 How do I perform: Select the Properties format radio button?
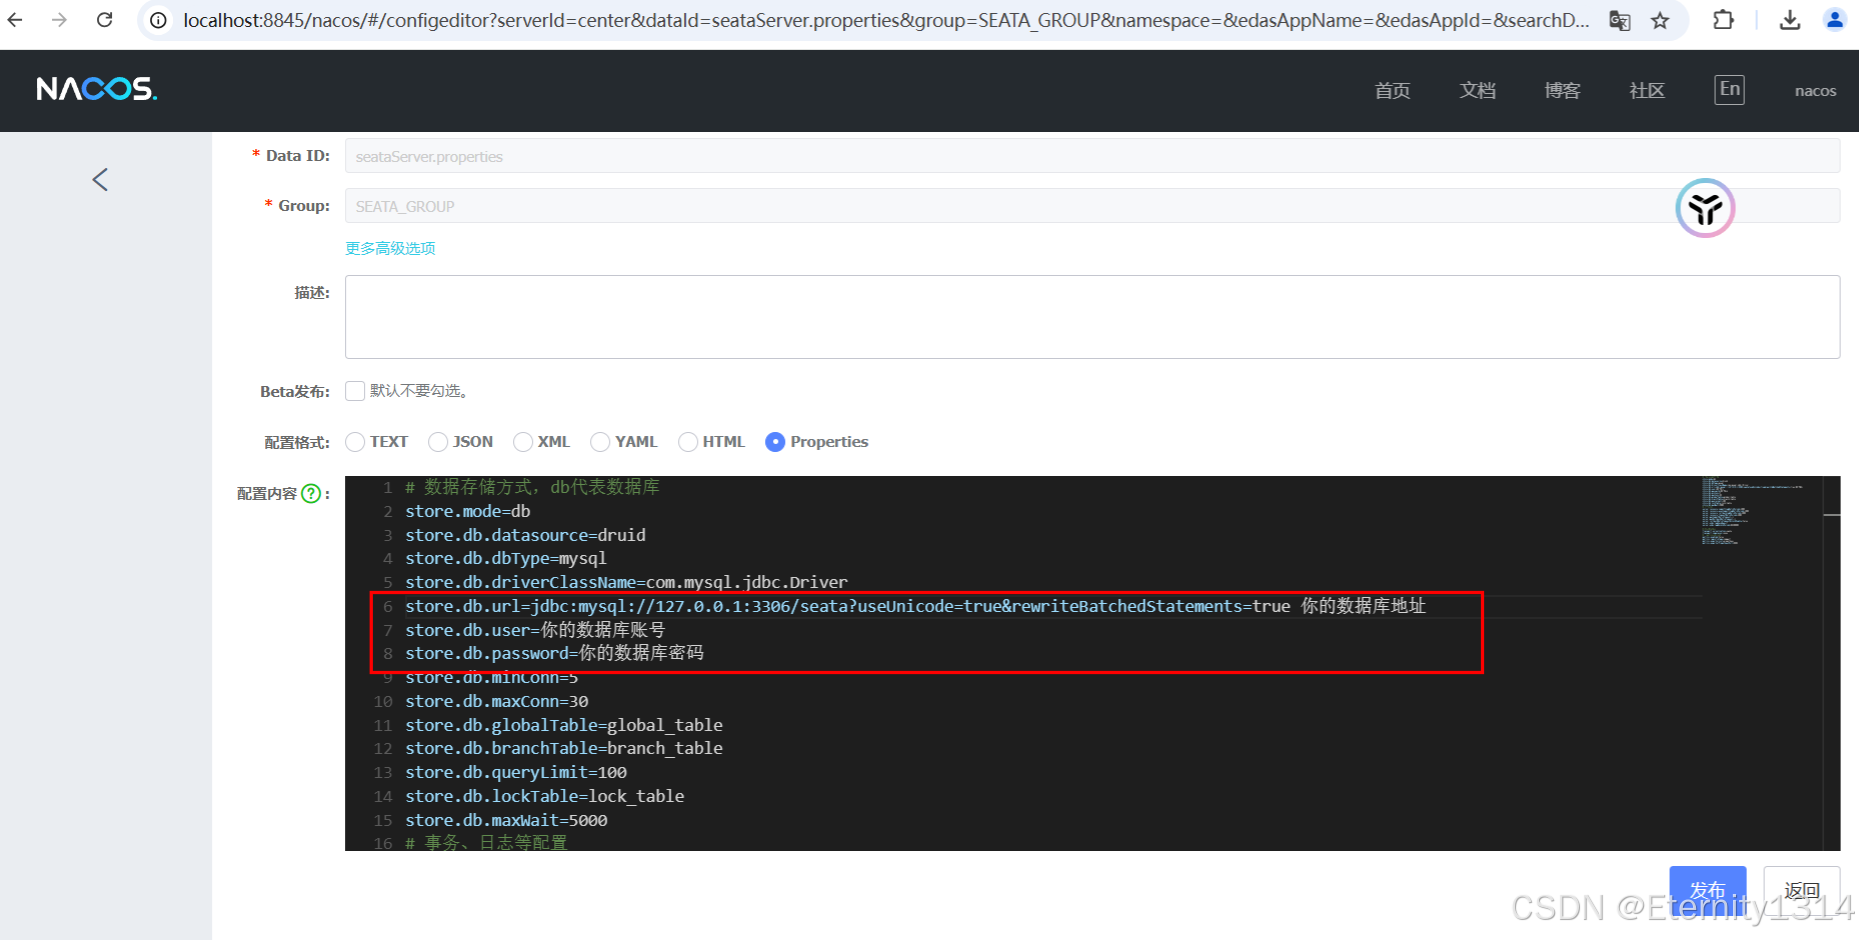[x=775, y=442]
